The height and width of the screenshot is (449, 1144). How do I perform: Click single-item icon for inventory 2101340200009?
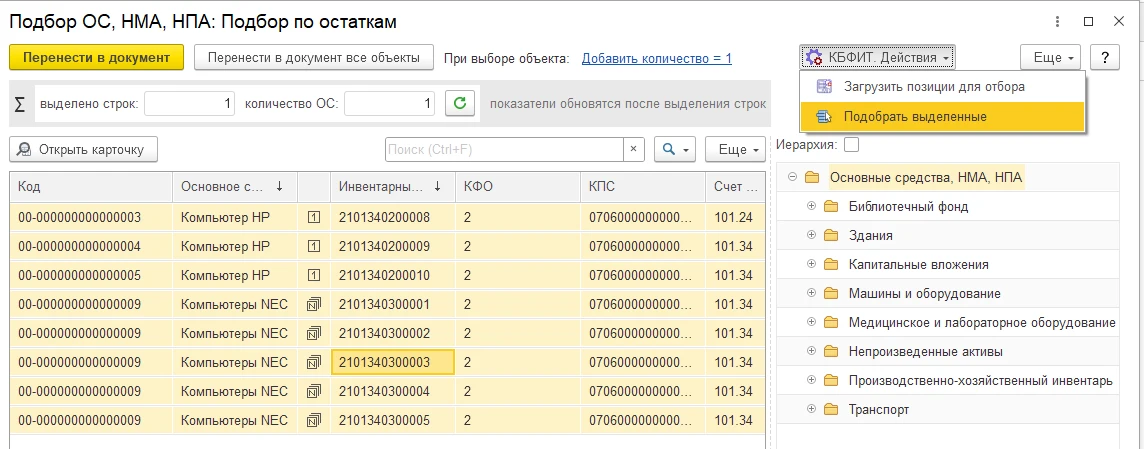314,247
